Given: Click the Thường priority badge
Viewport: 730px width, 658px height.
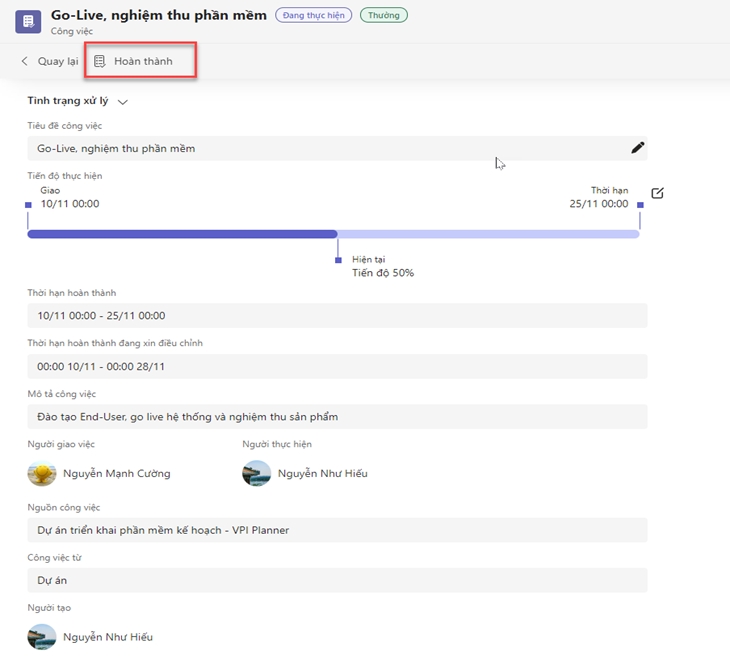Looking at the screenshot, I should tap(383, 16).
